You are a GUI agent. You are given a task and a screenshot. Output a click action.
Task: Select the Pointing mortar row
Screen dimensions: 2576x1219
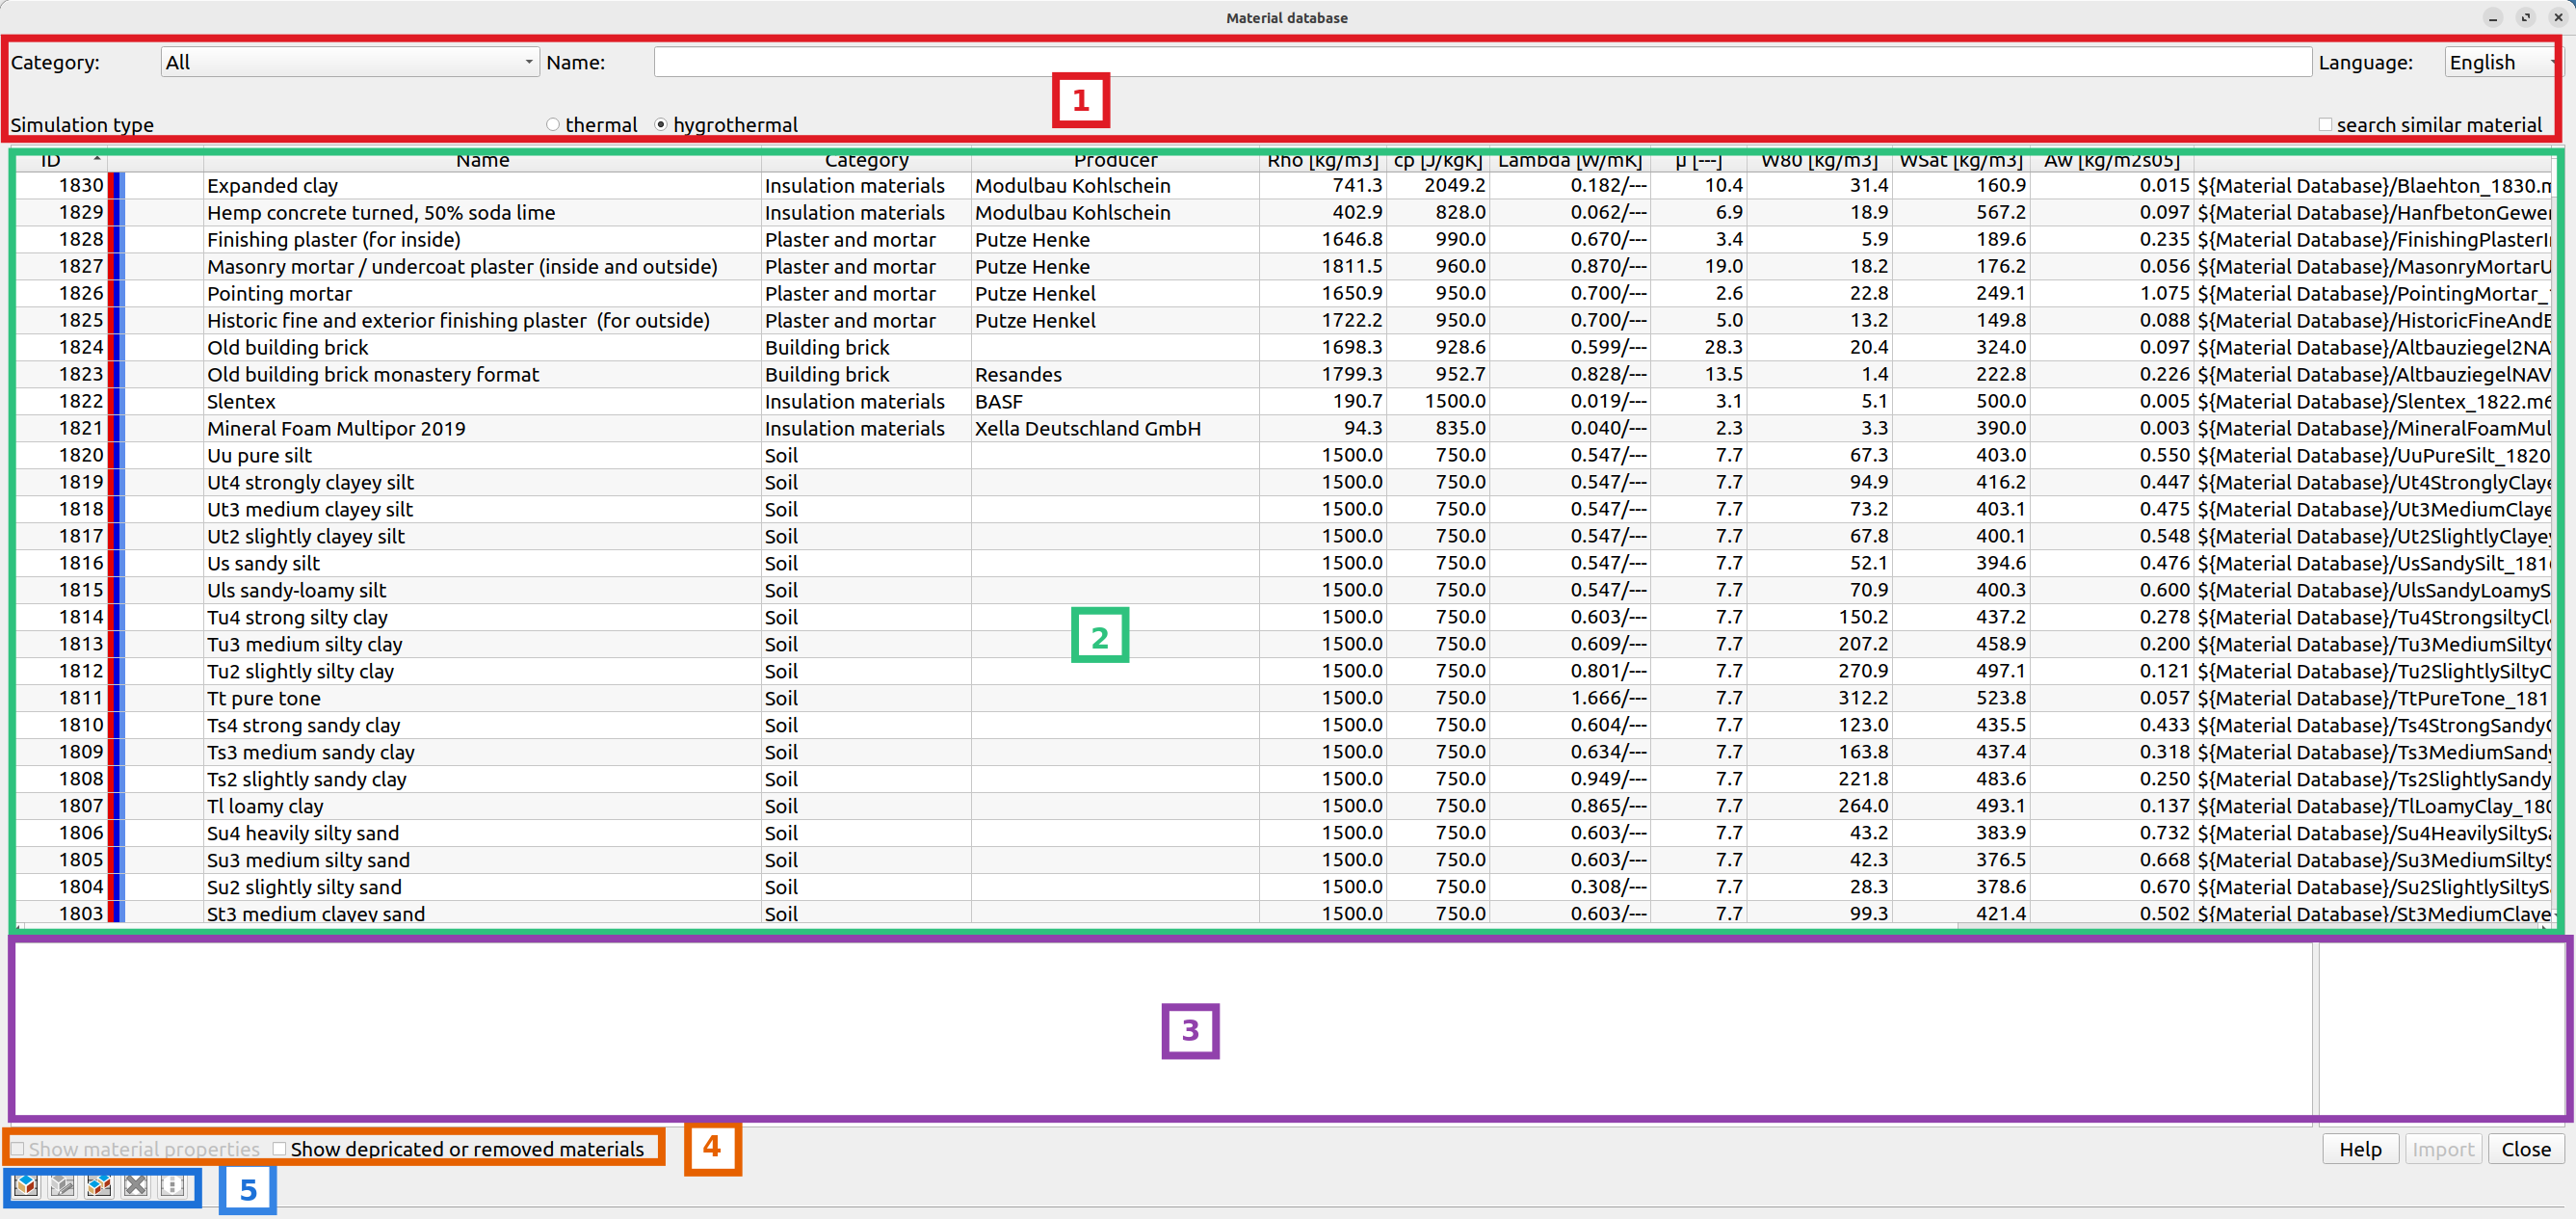pos(1284,293)
